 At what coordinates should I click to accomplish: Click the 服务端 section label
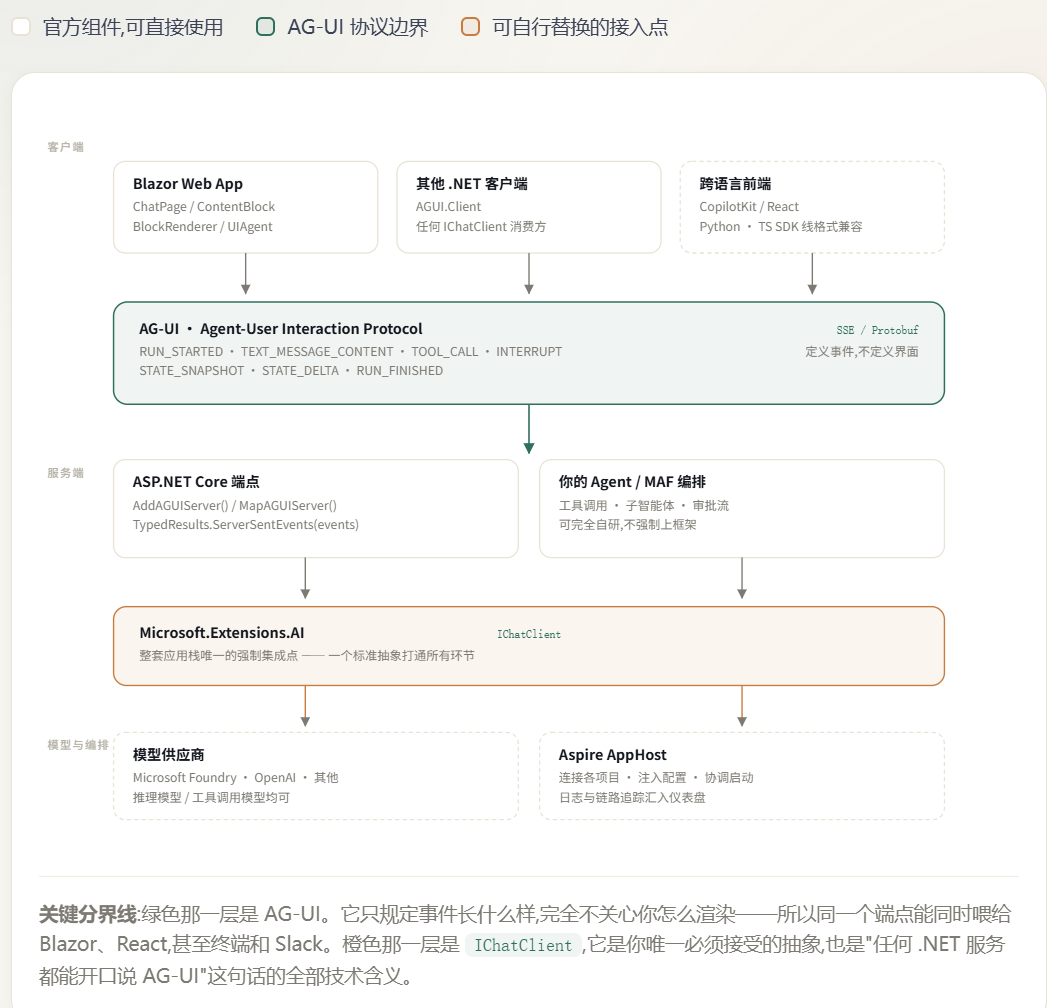tap(65, 473)
